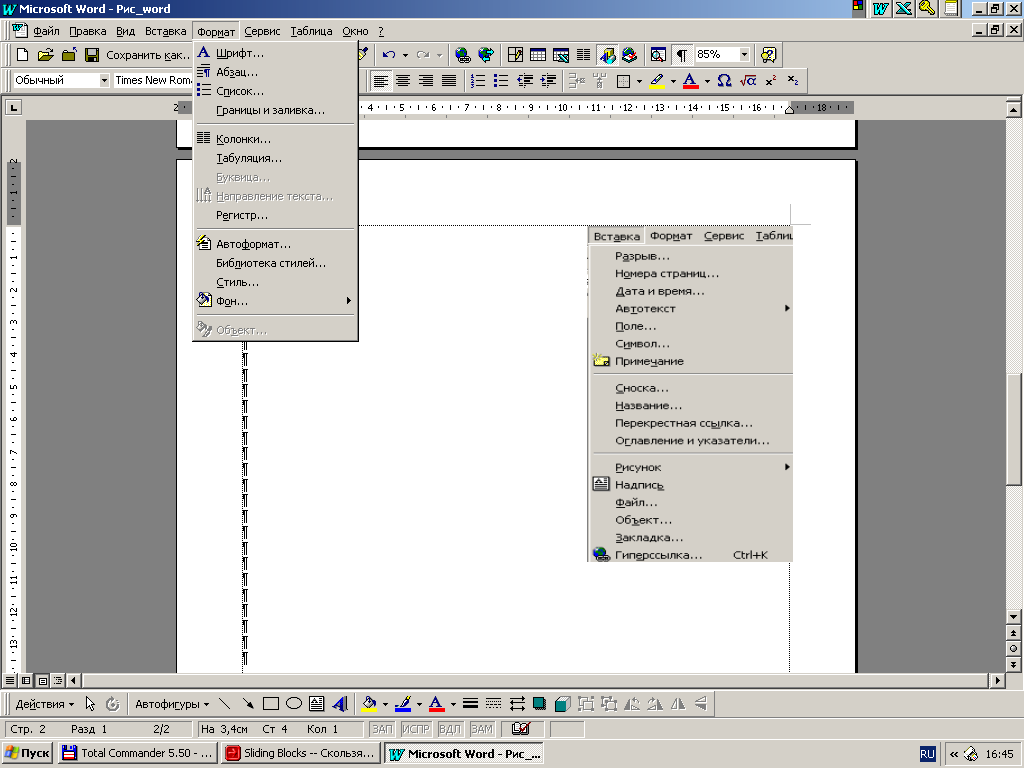
Task: Choose Шрифт… from the Формат menu
Action: pos(276,53)
